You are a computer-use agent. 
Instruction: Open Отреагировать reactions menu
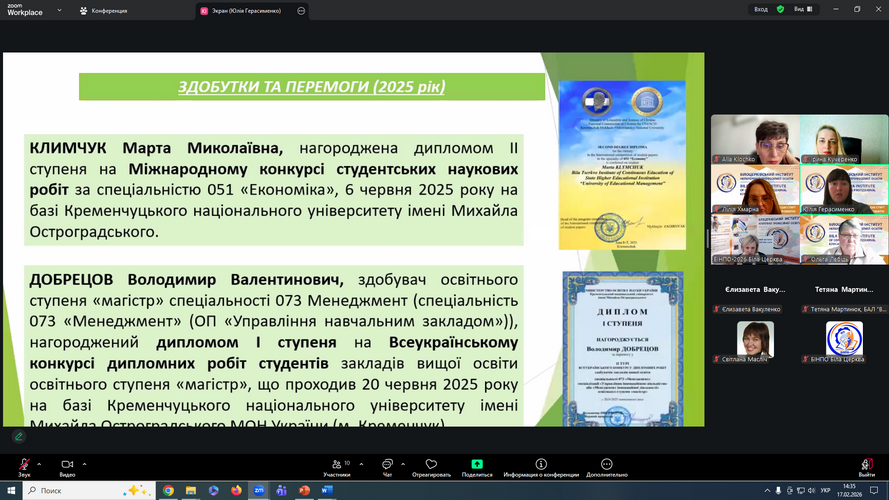click(x=431, y=467)
